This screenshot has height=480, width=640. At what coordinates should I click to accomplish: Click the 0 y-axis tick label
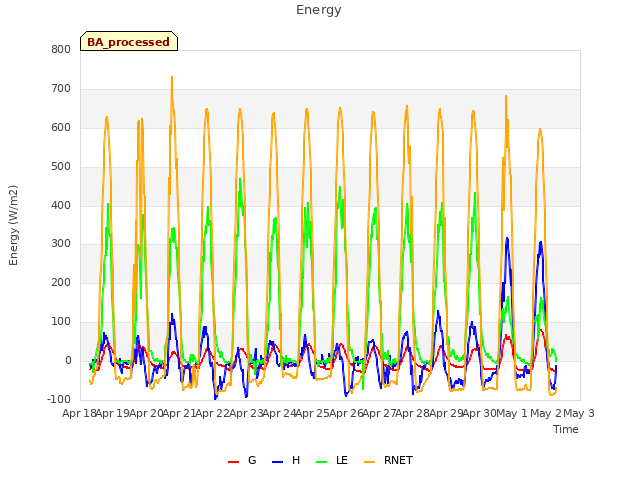click(68, 361)
